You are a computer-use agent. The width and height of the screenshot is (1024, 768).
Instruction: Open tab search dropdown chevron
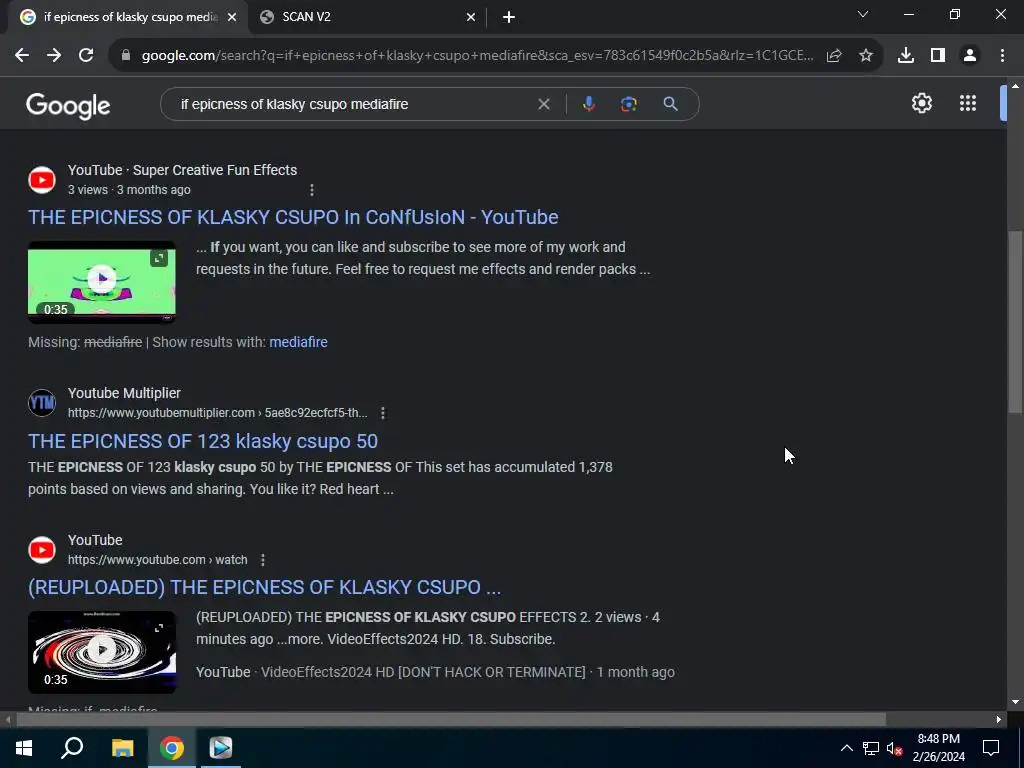point(863,14)
